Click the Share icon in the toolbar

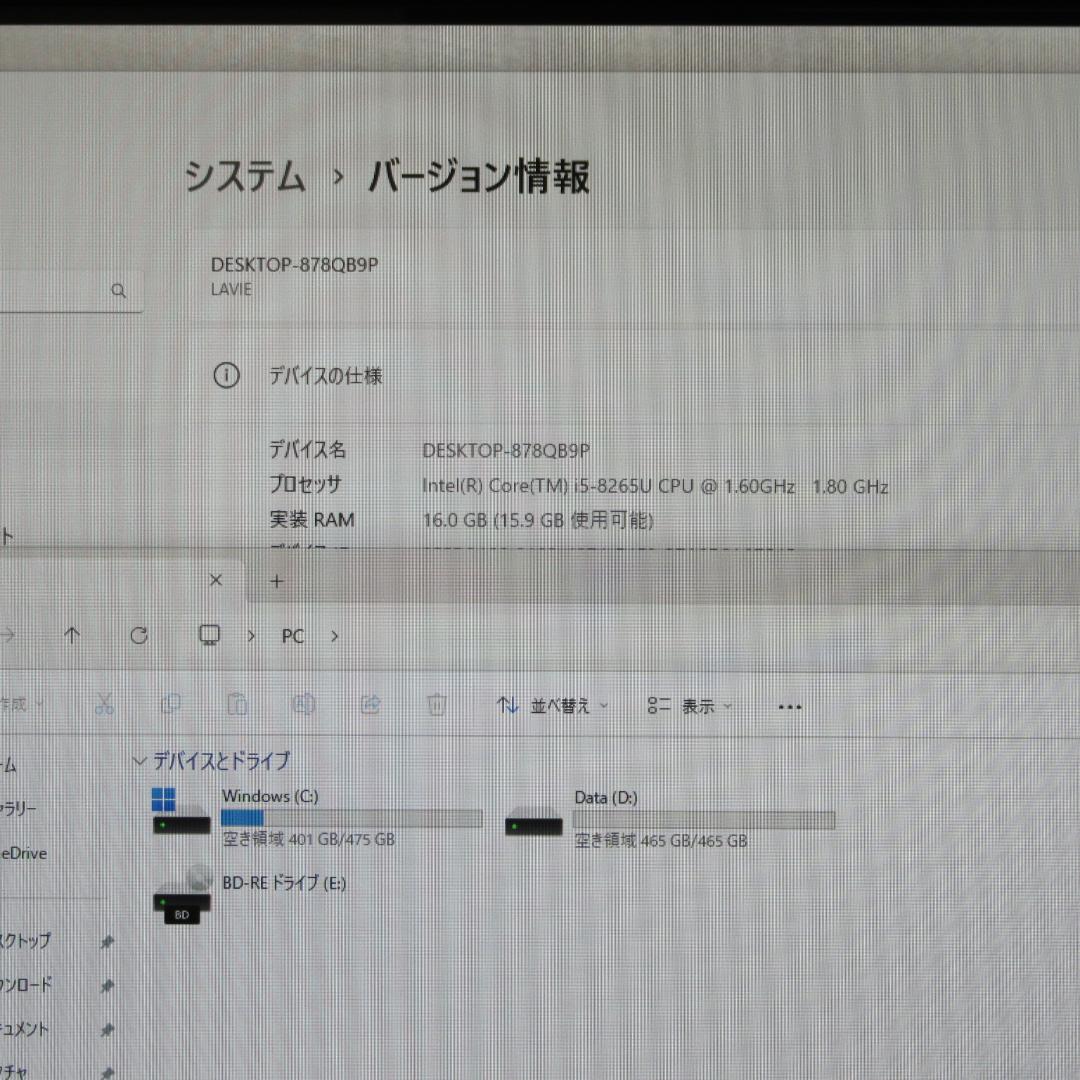(x=370, y=705)
